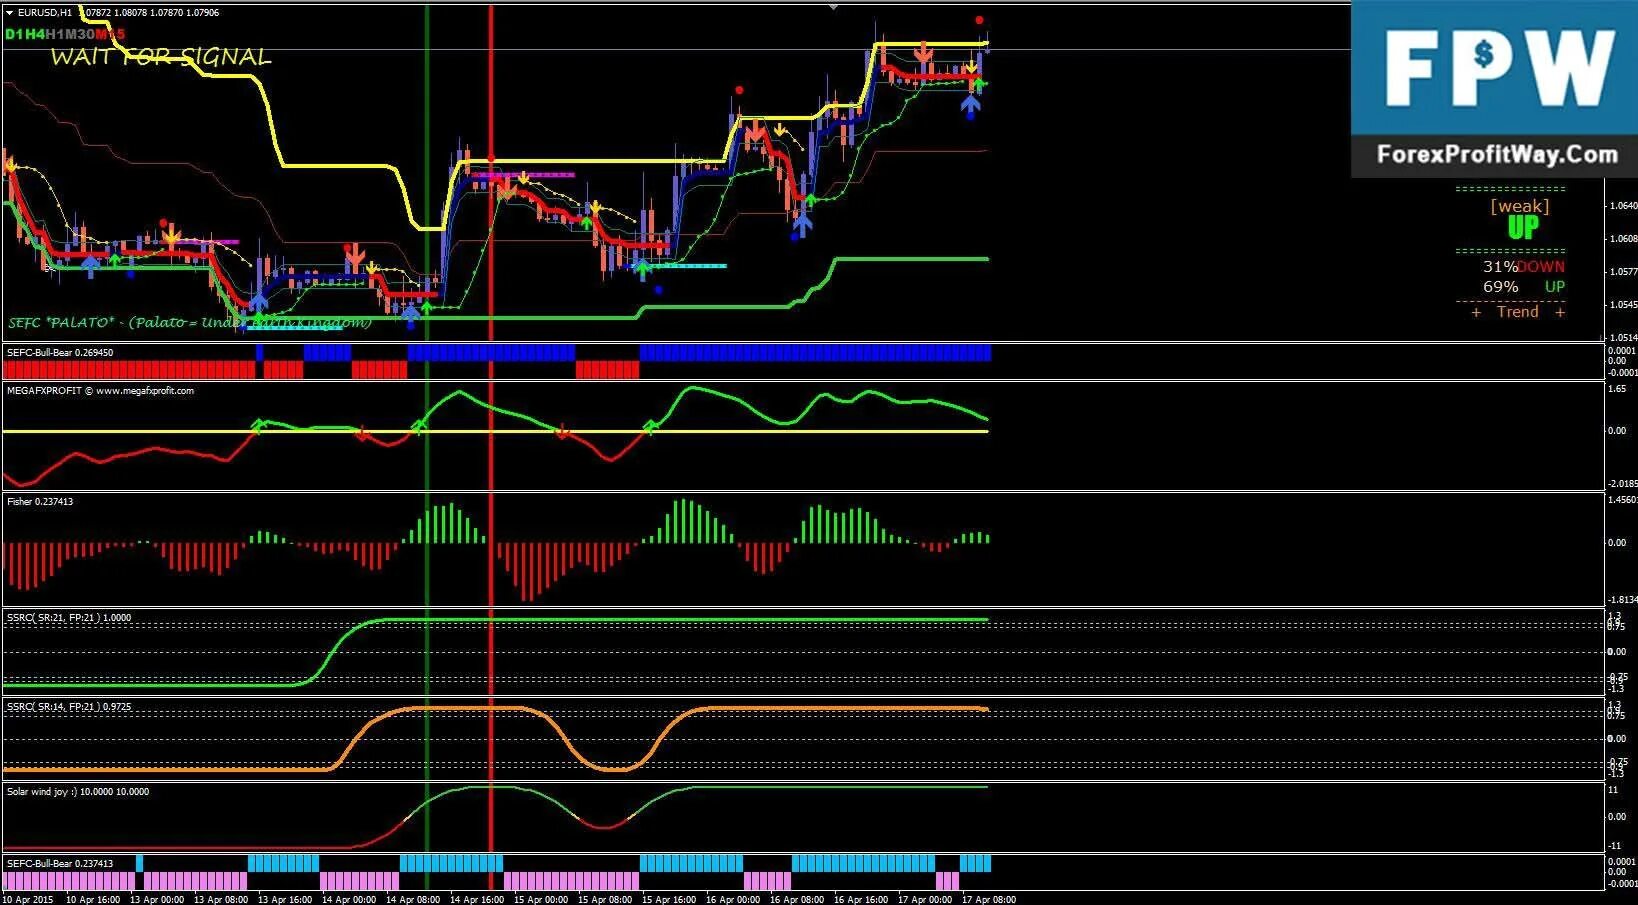1638x905 pixels.
Task: Click the WAIT FOR SIGNAL text label
Action: 162,57
